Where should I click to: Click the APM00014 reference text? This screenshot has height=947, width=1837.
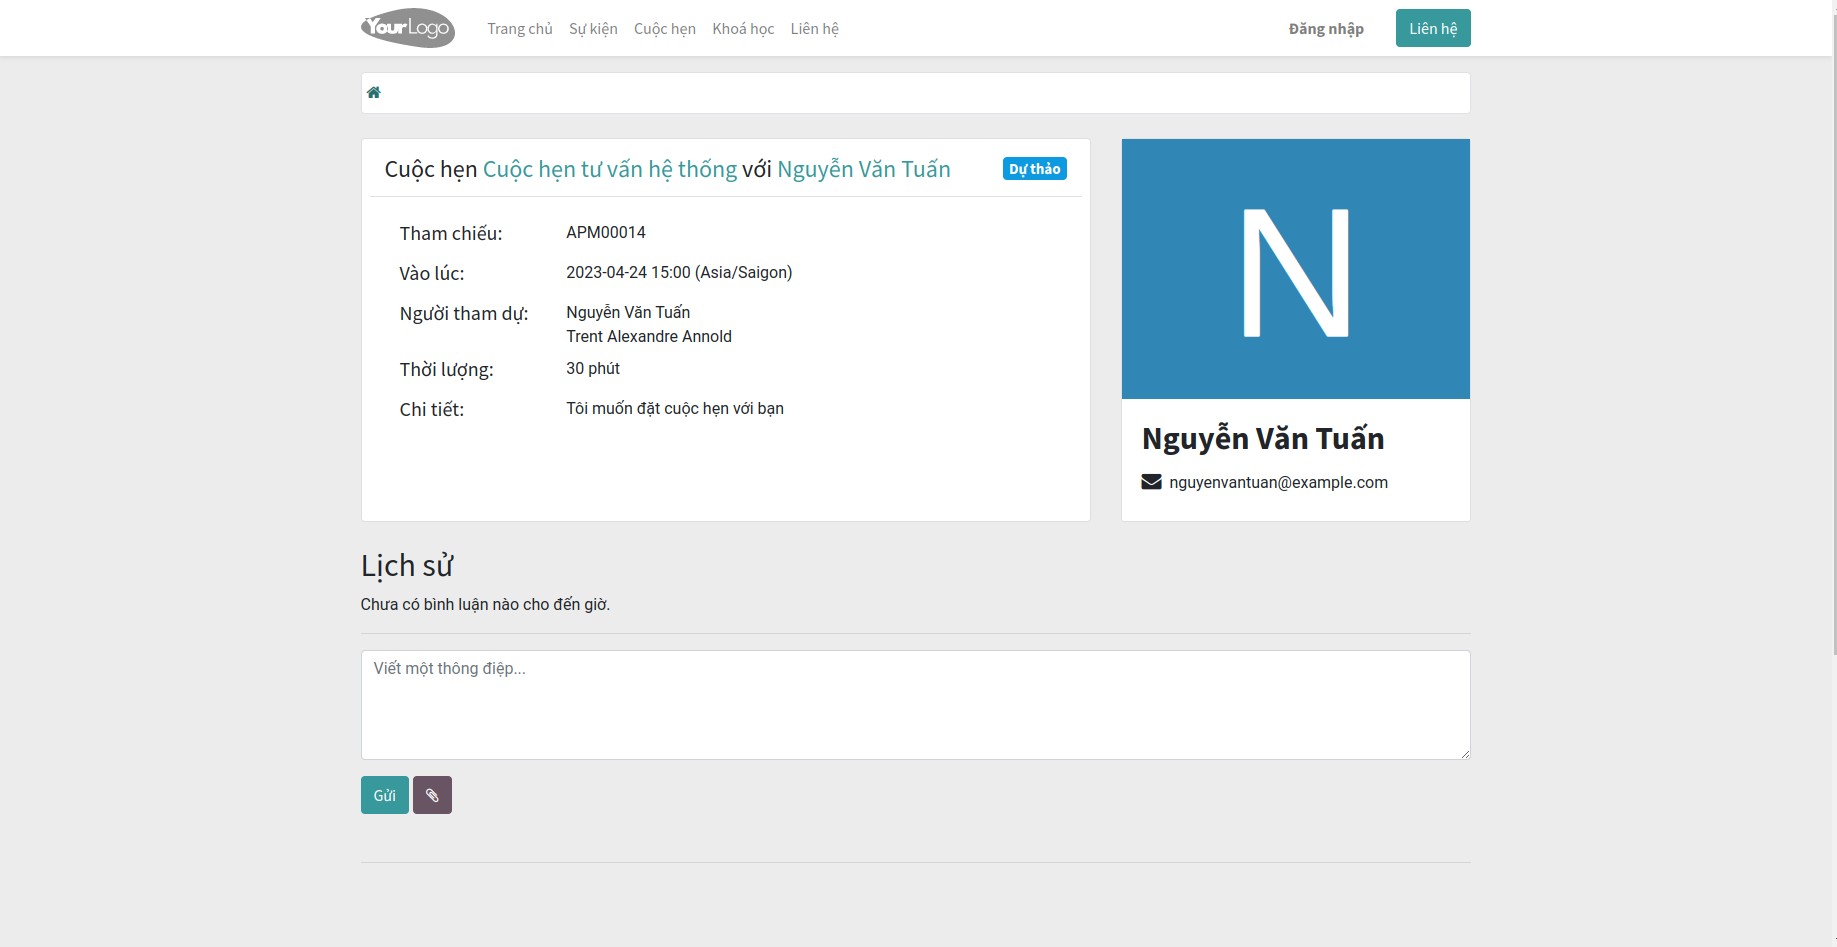606,232
